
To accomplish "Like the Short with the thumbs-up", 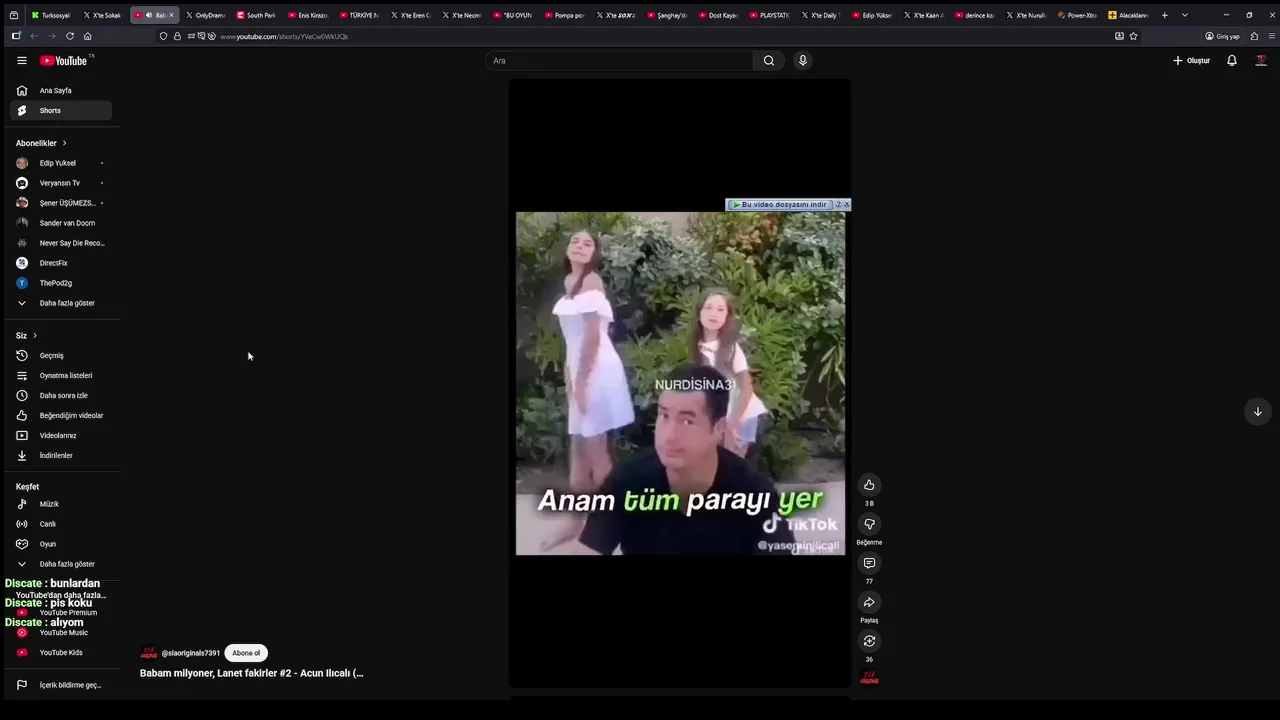I will (x=869, y=485).
